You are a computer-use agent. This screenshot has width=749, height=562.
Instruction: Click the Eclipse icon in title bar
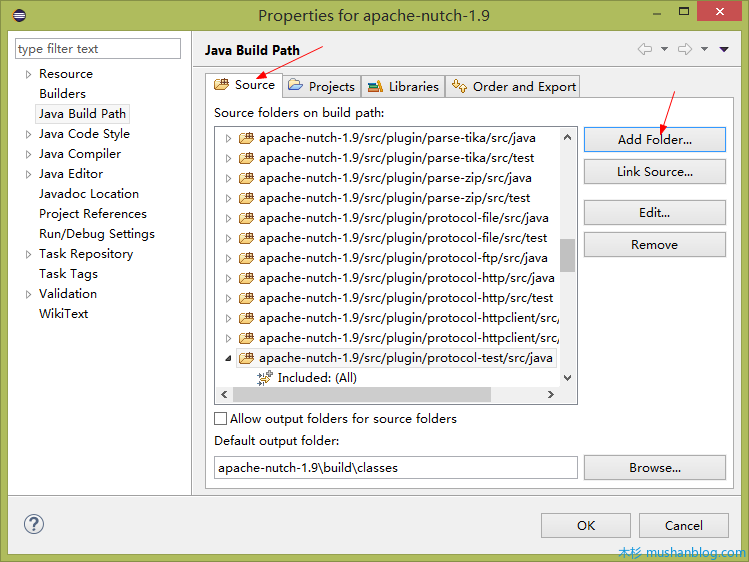click(x=19, y=15)
